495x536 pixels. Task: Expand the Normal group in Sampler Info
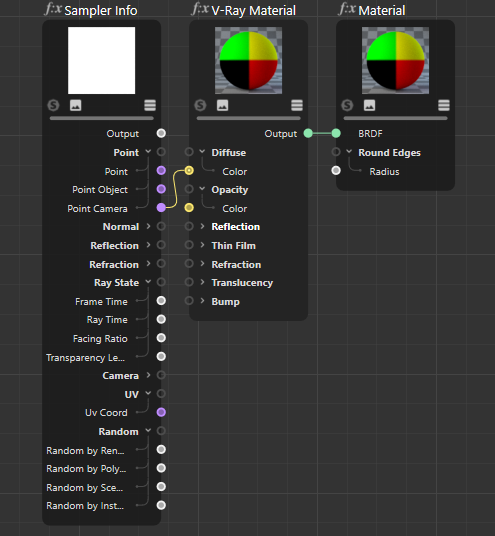[x=148, y=226]
